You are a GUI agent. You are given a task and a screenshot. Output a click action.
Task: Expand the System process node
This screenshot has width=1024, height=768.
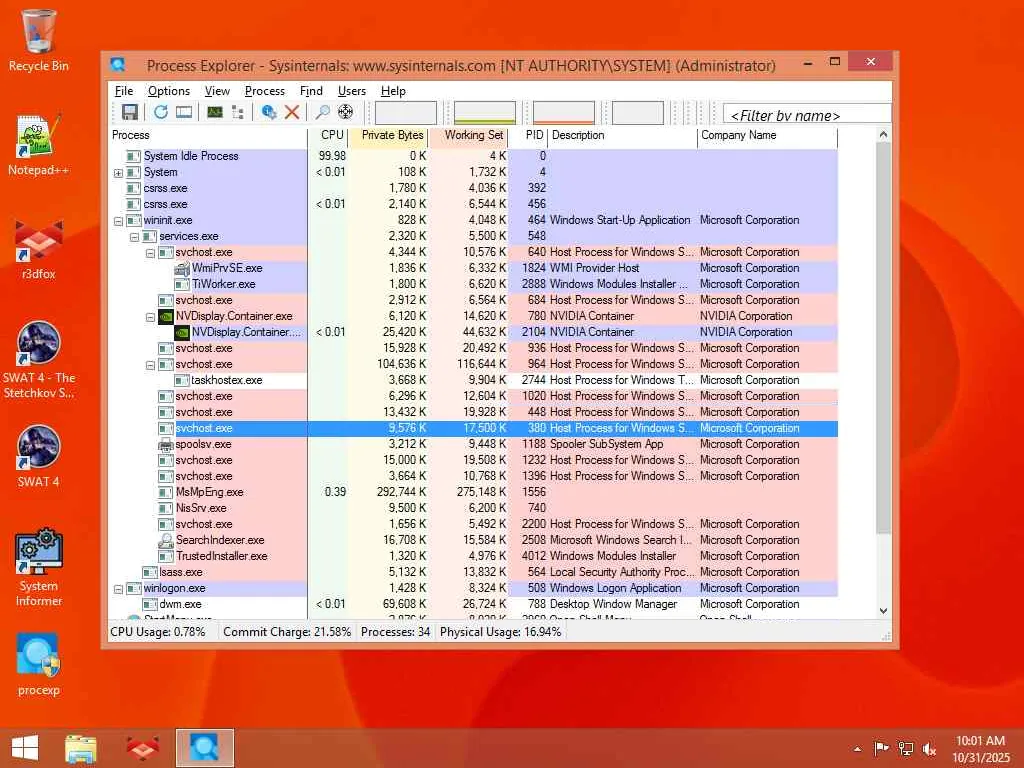[118, 173]
